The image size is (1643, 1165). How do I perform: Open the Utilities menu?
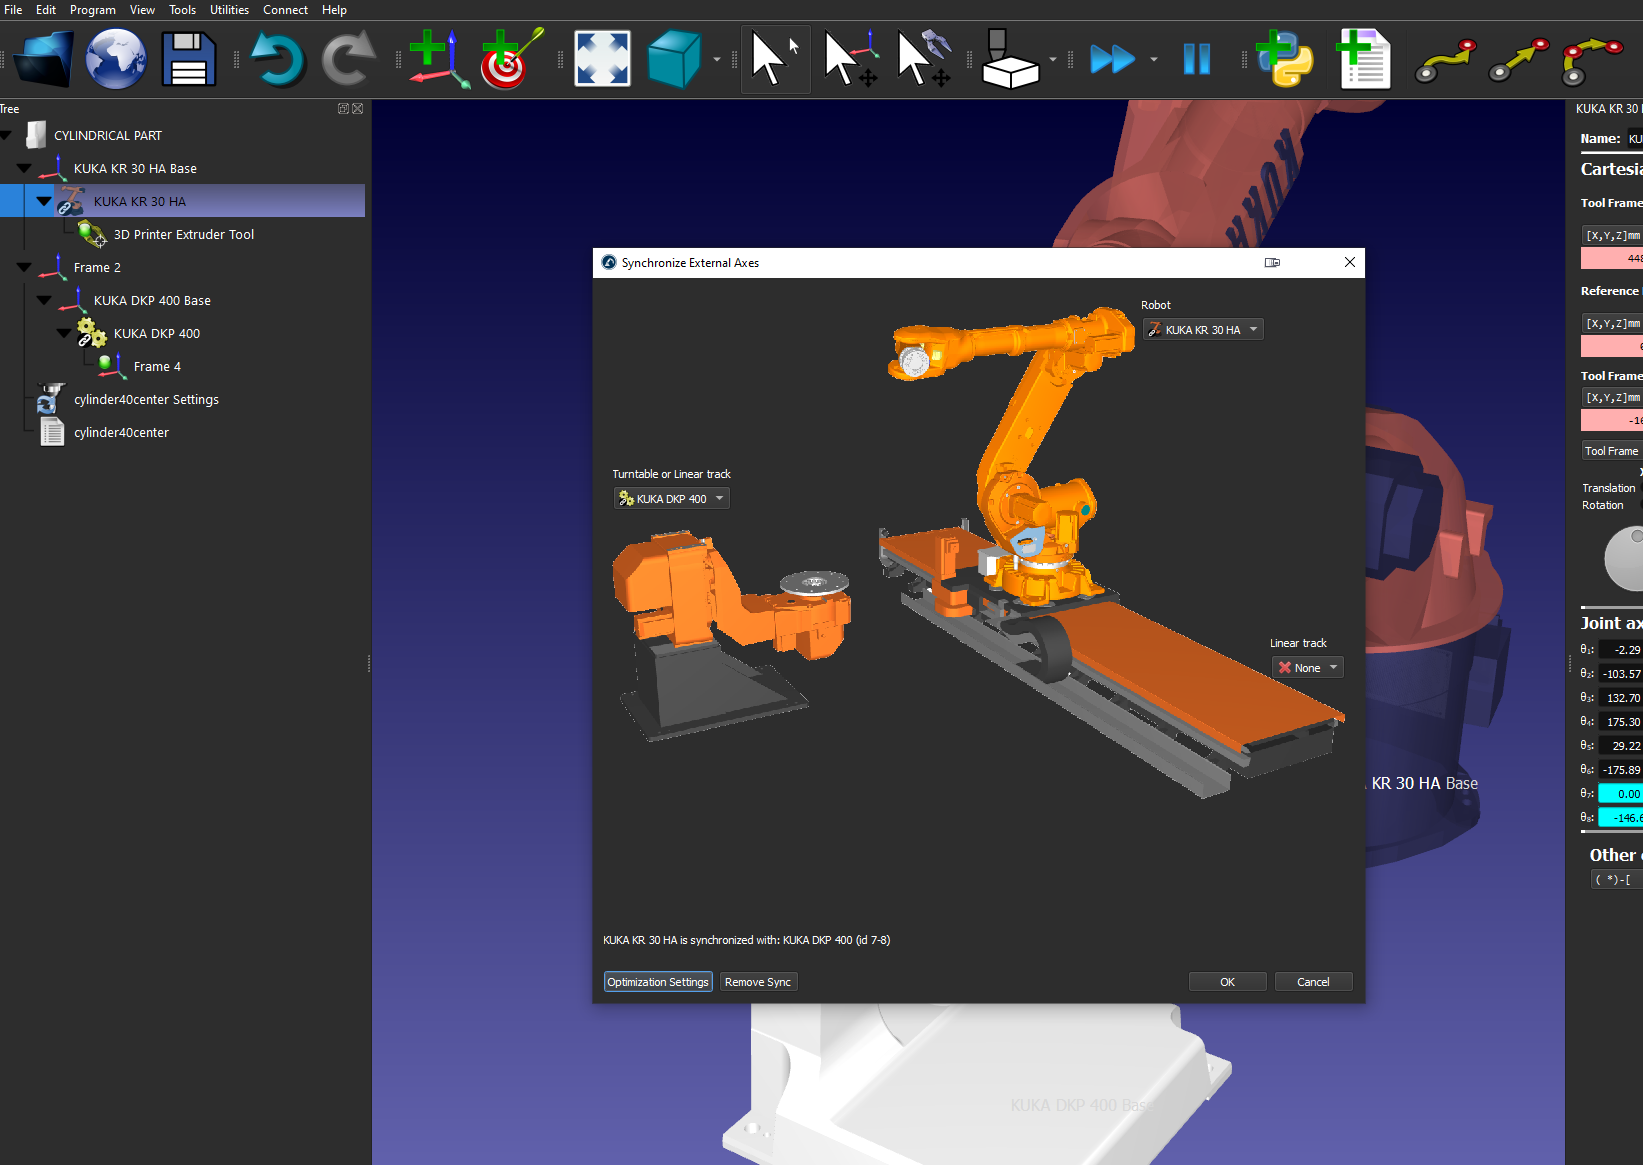click(x=229, y=10)
